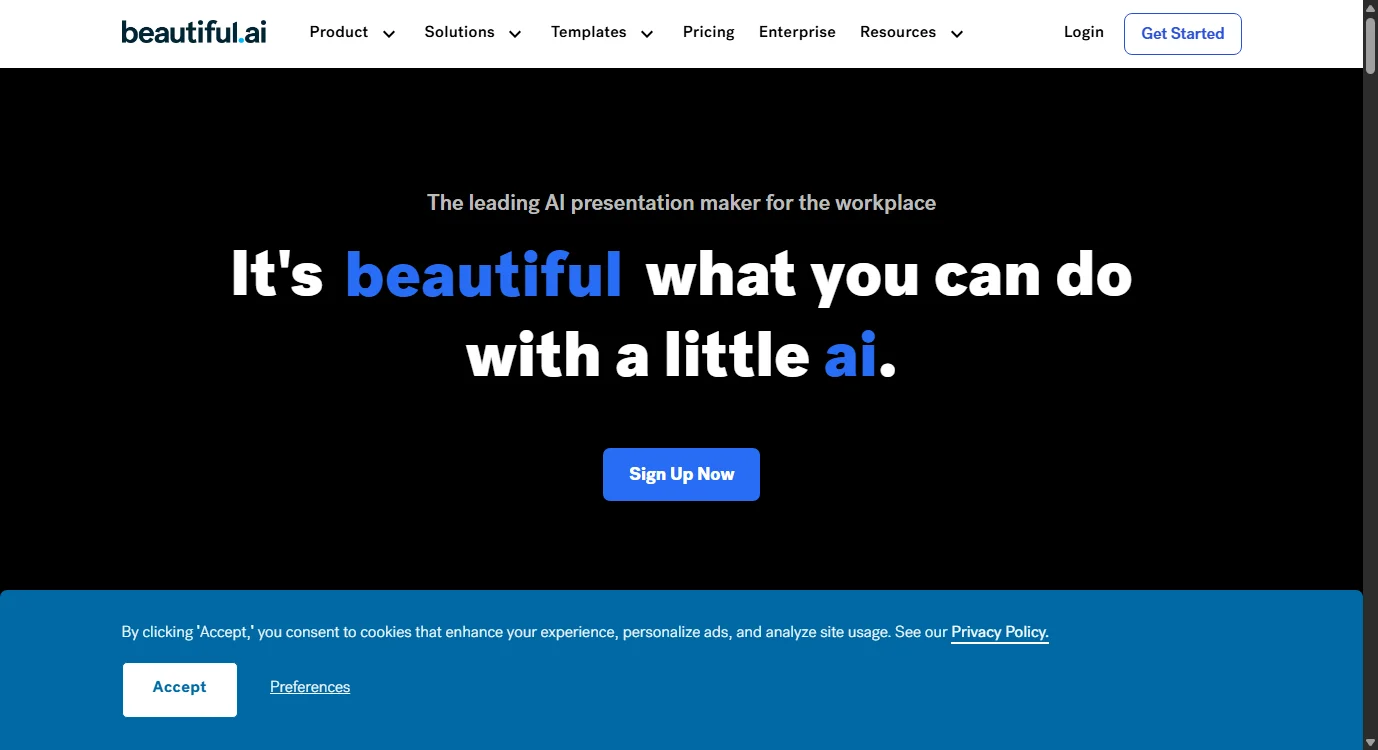Show the Resources dropdown menu label
The width and height of the screenshot is (1378, 750).
pos(897,32)
